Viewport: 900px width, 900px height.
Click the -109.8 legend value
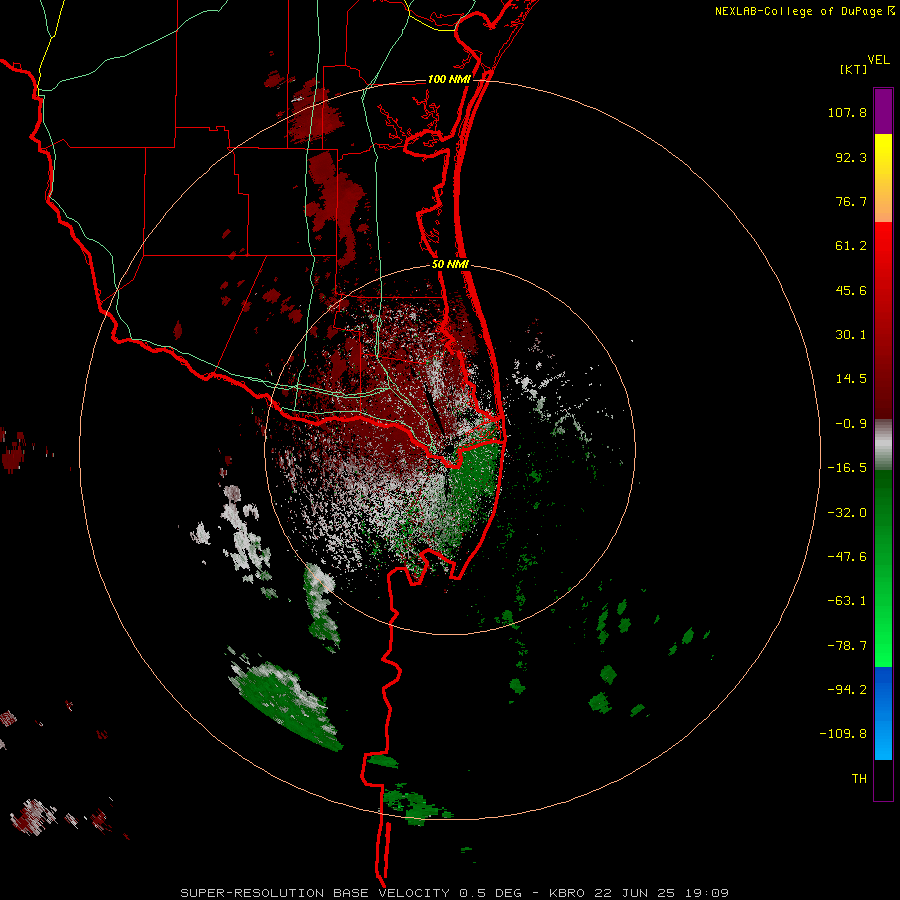tap(844, 734)
